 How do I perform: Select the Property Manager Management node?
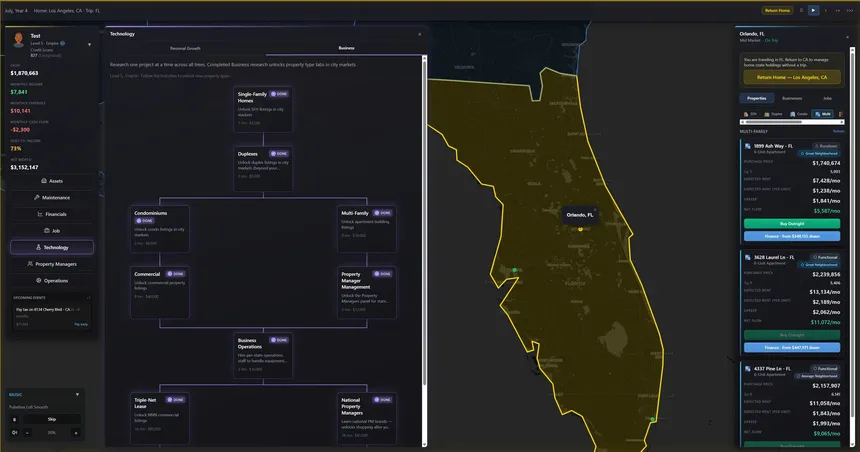point(366,292)
